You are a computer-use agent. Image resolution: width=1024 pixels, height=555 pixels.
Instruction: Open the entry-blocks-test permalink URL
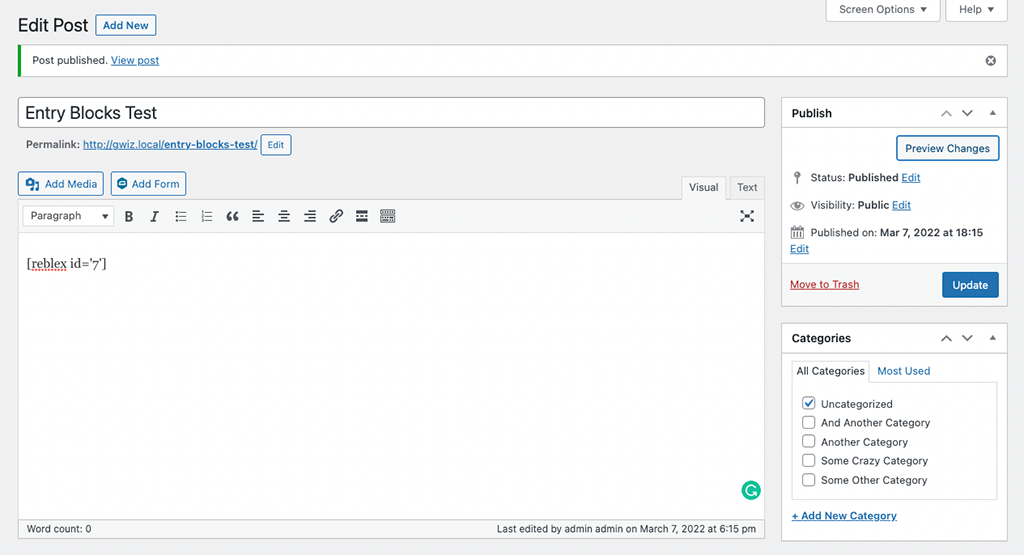[x=170, y=144]
